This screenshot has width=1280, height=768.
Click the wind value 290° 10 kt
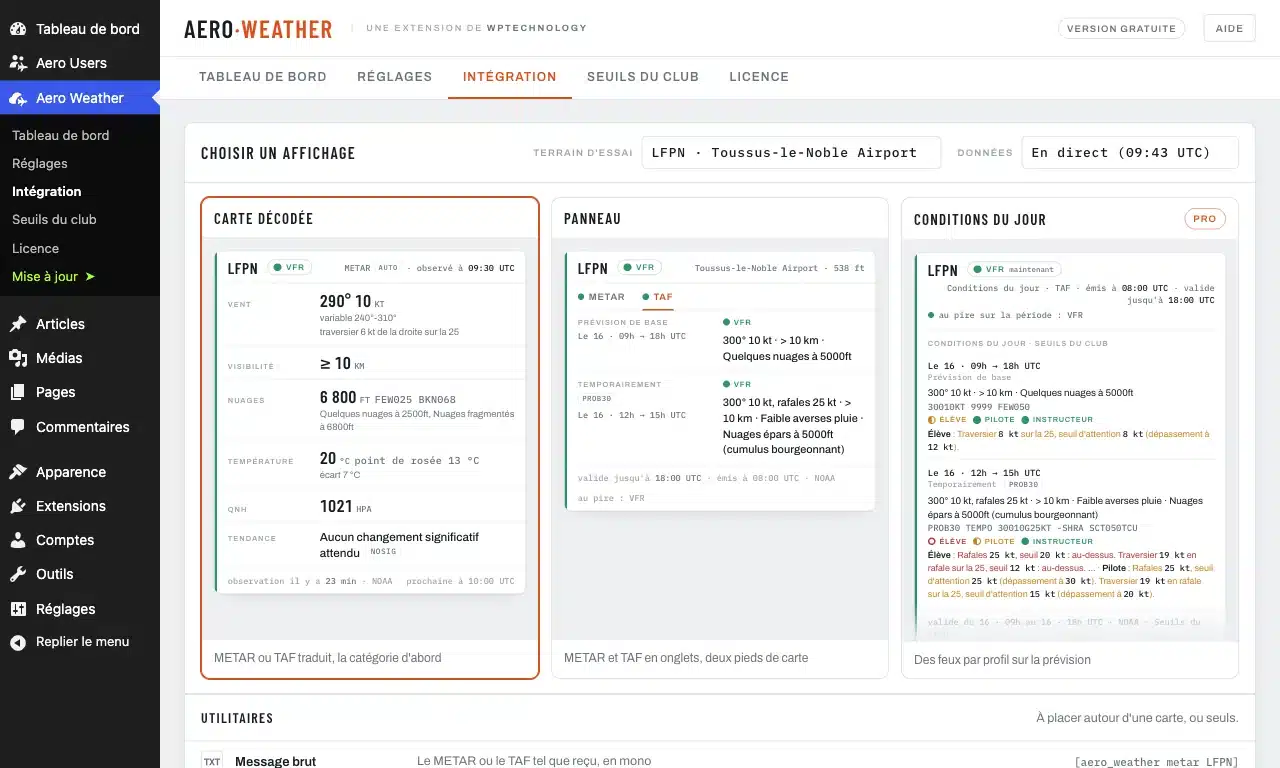[x=352, y=301]
